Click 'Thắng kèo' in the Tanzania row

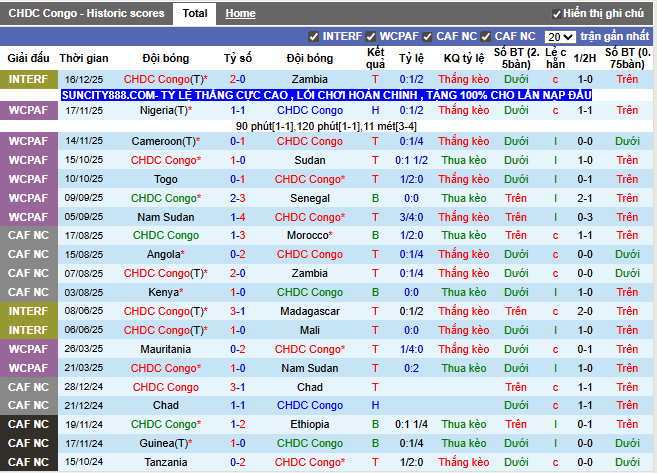coord(464,462)
